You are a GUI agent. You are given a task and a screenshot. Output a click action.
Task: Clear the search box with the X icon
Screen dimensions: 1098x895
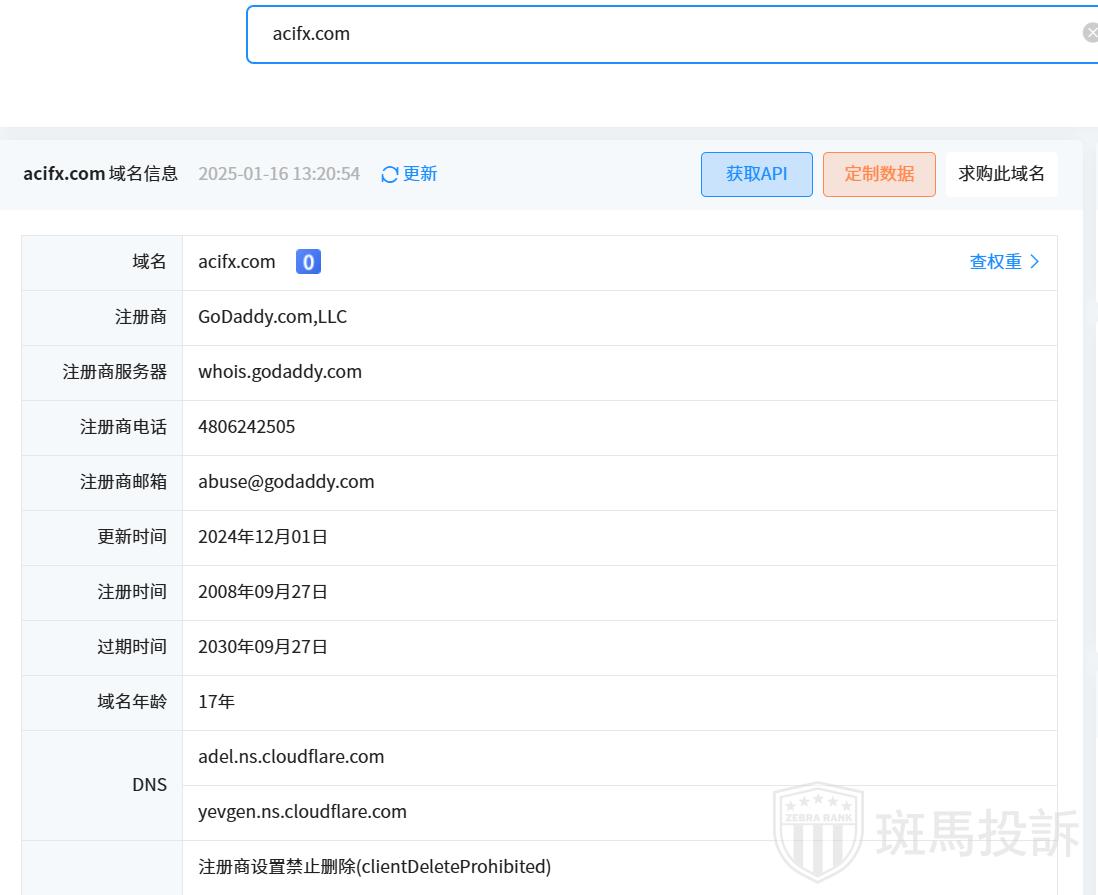point(1090,33)
